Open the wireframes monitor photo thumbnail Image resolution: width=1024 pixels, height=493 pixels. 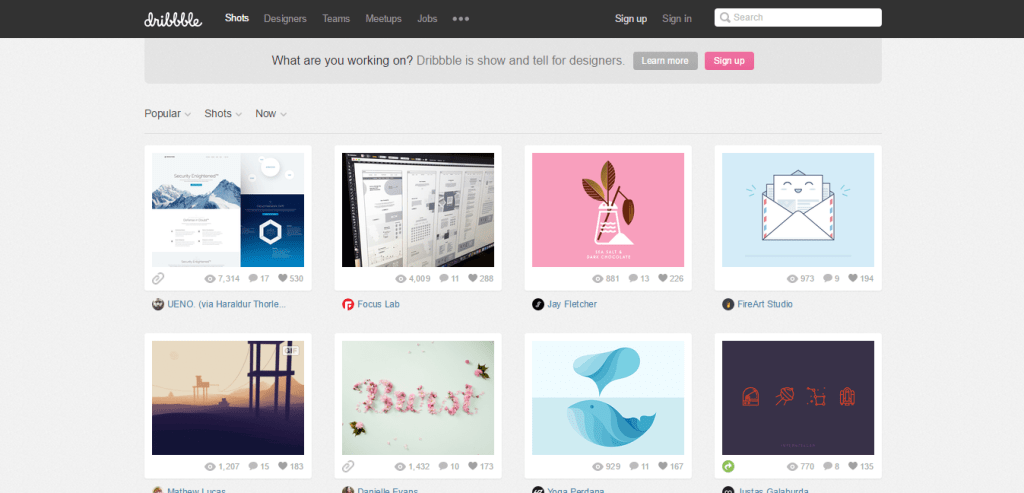(418, 210)
